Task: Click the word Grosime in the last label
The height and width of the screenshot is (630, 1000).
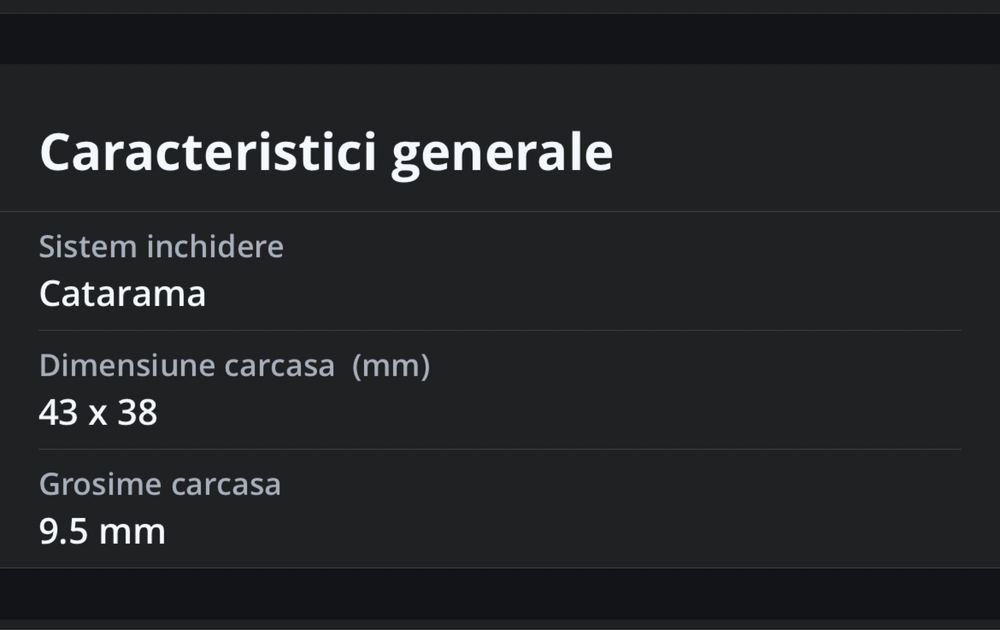Action: click(x=100, y=485)
